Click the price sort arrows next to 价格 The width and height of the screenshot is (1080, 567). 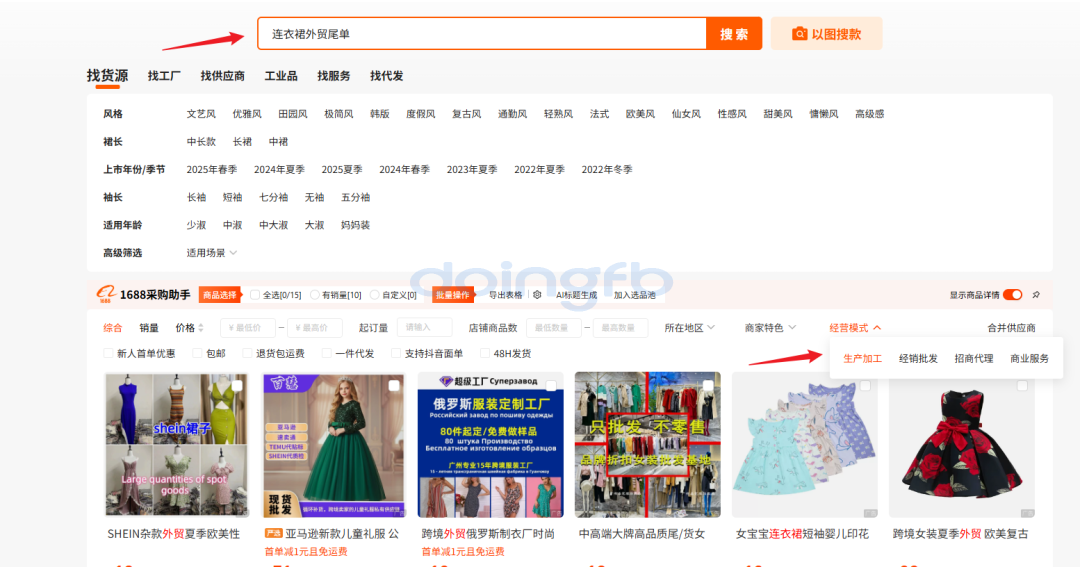pyautogui.click(x=201, y=328)
